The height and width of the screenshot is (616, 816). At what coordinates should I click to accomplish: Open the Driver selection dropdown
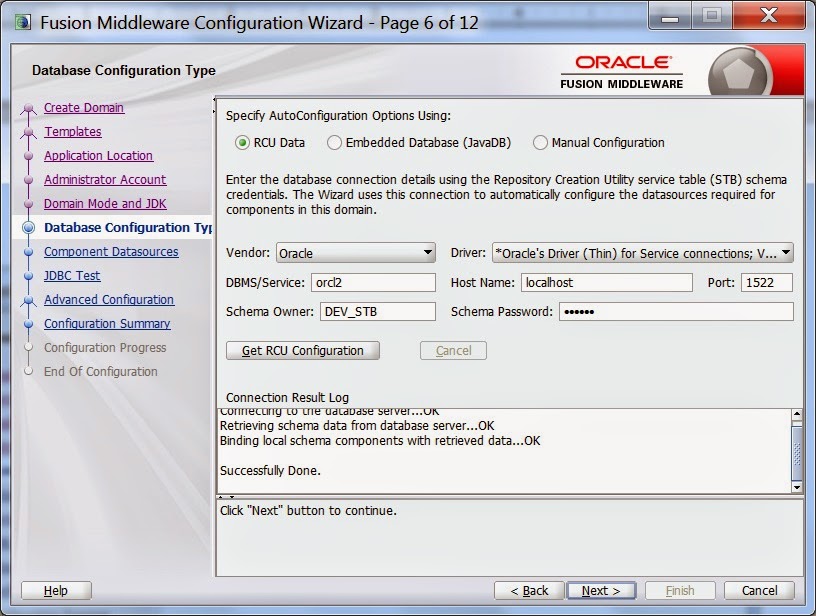[x=789, y=253]
